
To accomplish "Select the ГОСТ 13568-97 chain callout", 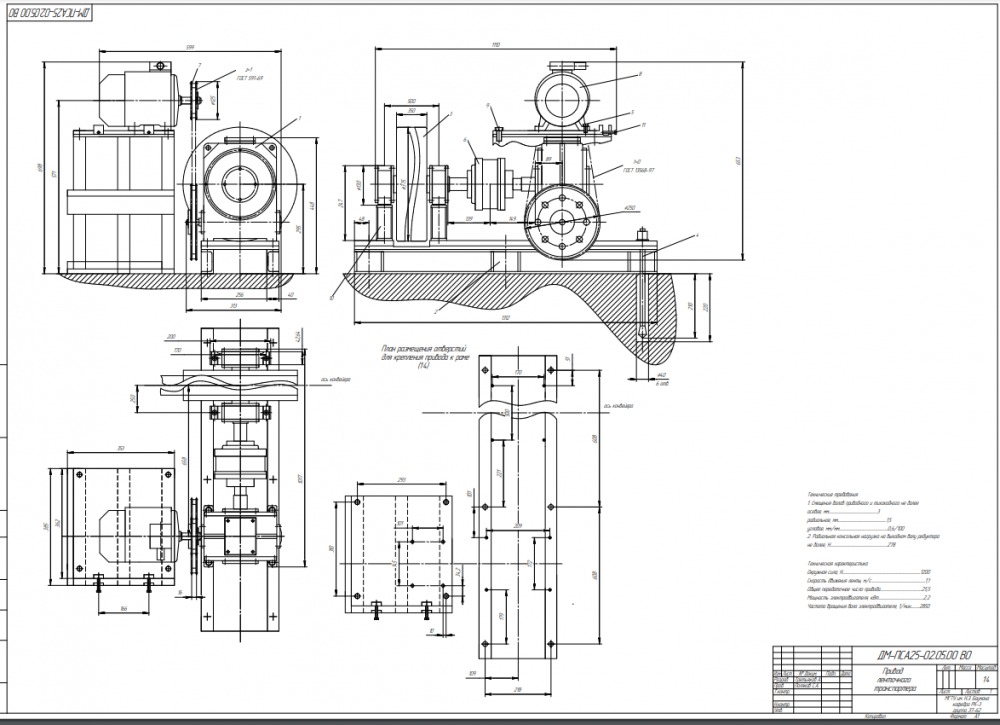I will 638,170.
